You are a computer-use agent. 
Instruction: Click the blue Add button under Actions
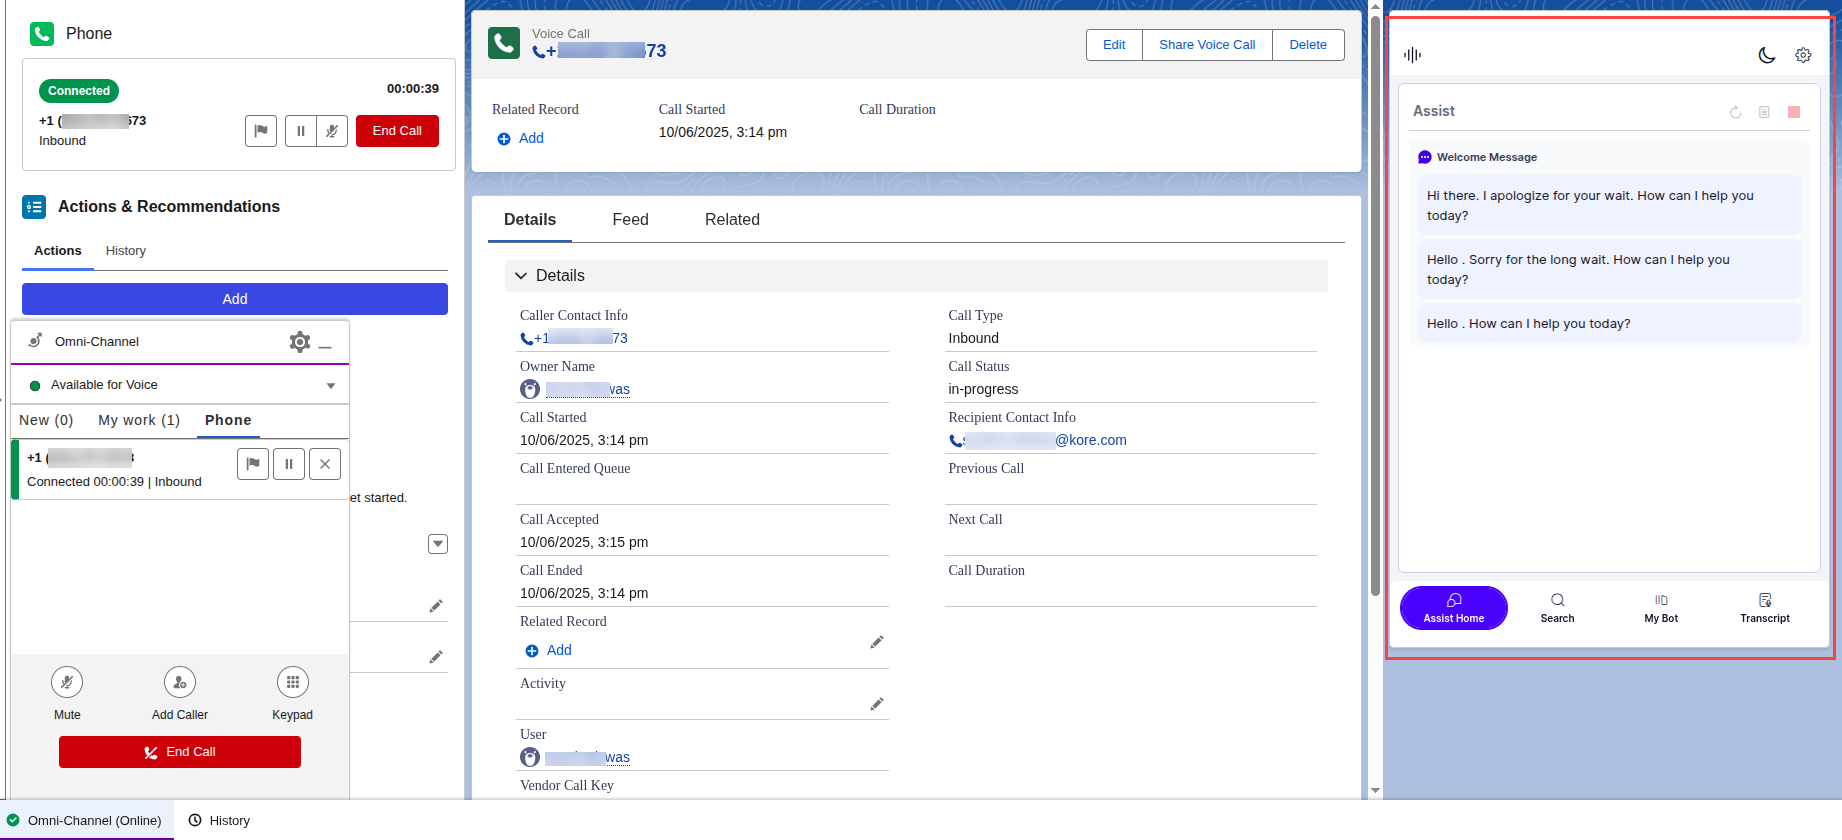[235, 299]
